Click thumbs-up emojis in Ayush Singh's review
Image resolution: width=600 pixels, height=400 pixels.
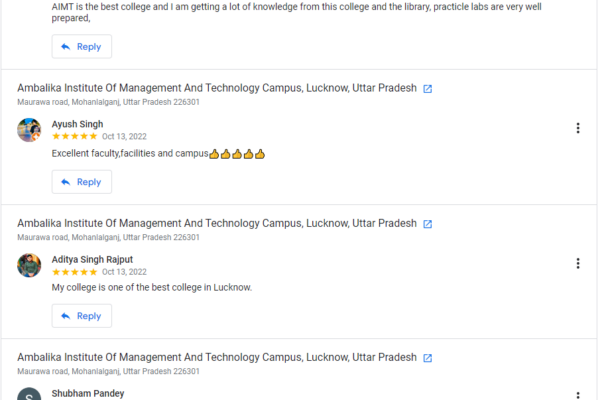point(237,154)
